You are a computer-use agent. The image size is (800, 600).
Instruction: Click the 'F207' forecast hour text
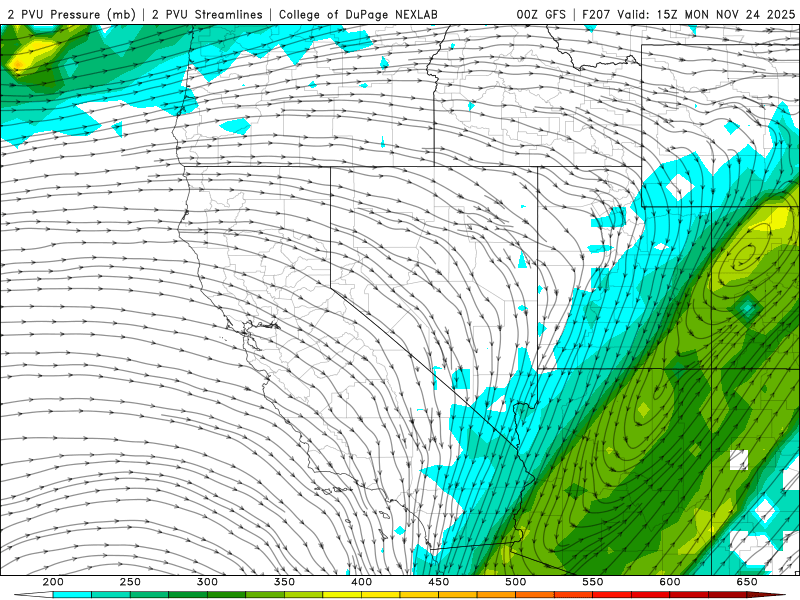point(597,14)
